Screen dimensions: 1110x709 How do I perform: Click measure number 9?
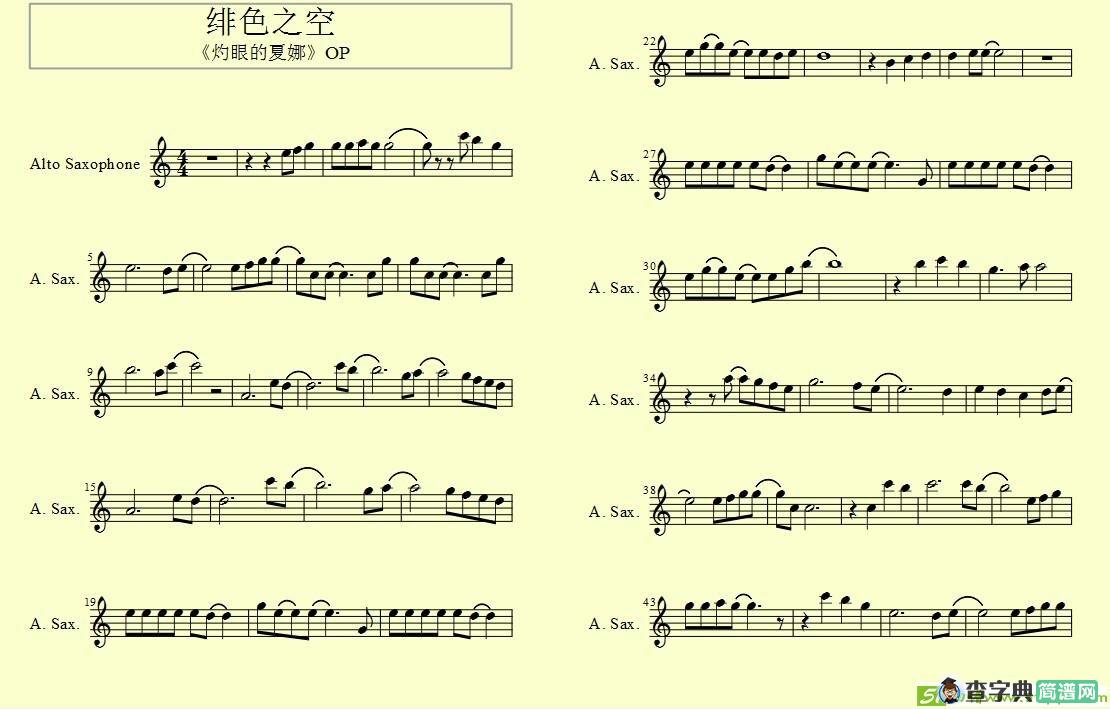coord(90,371)
